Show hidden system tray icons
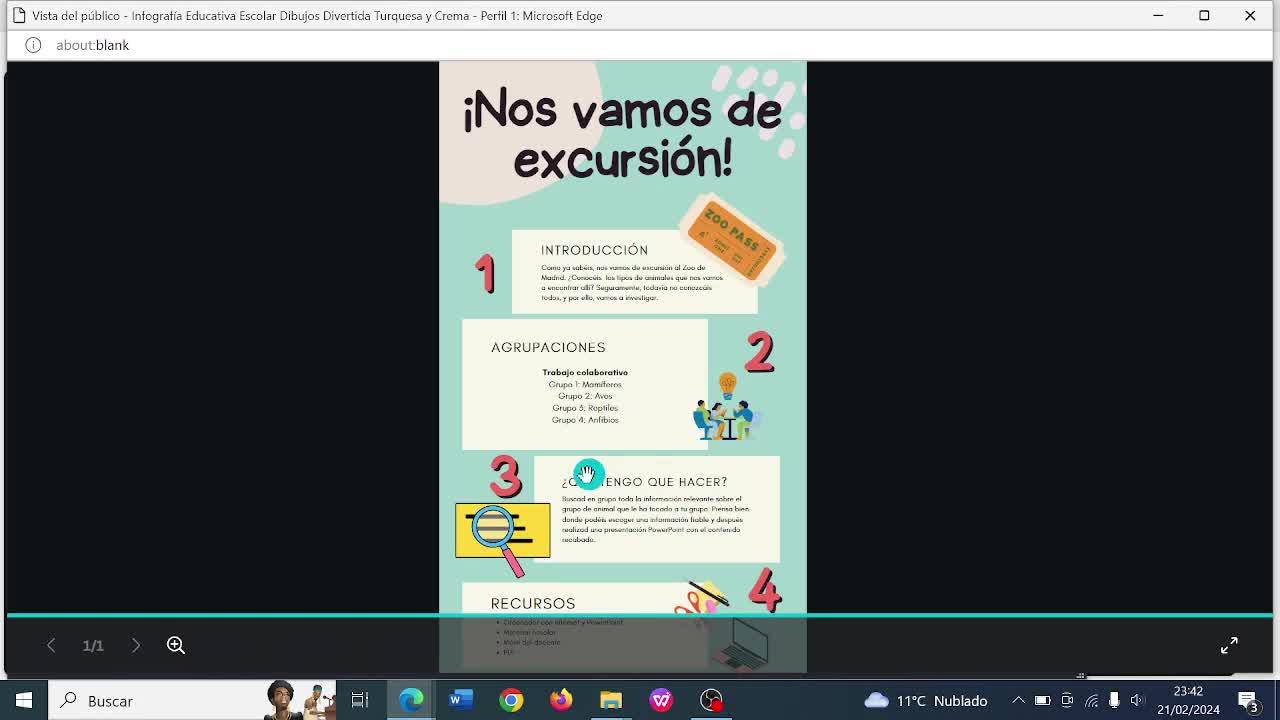Image resolution: width=1280 pixels, height=720 pixels. pos(1018,700)
